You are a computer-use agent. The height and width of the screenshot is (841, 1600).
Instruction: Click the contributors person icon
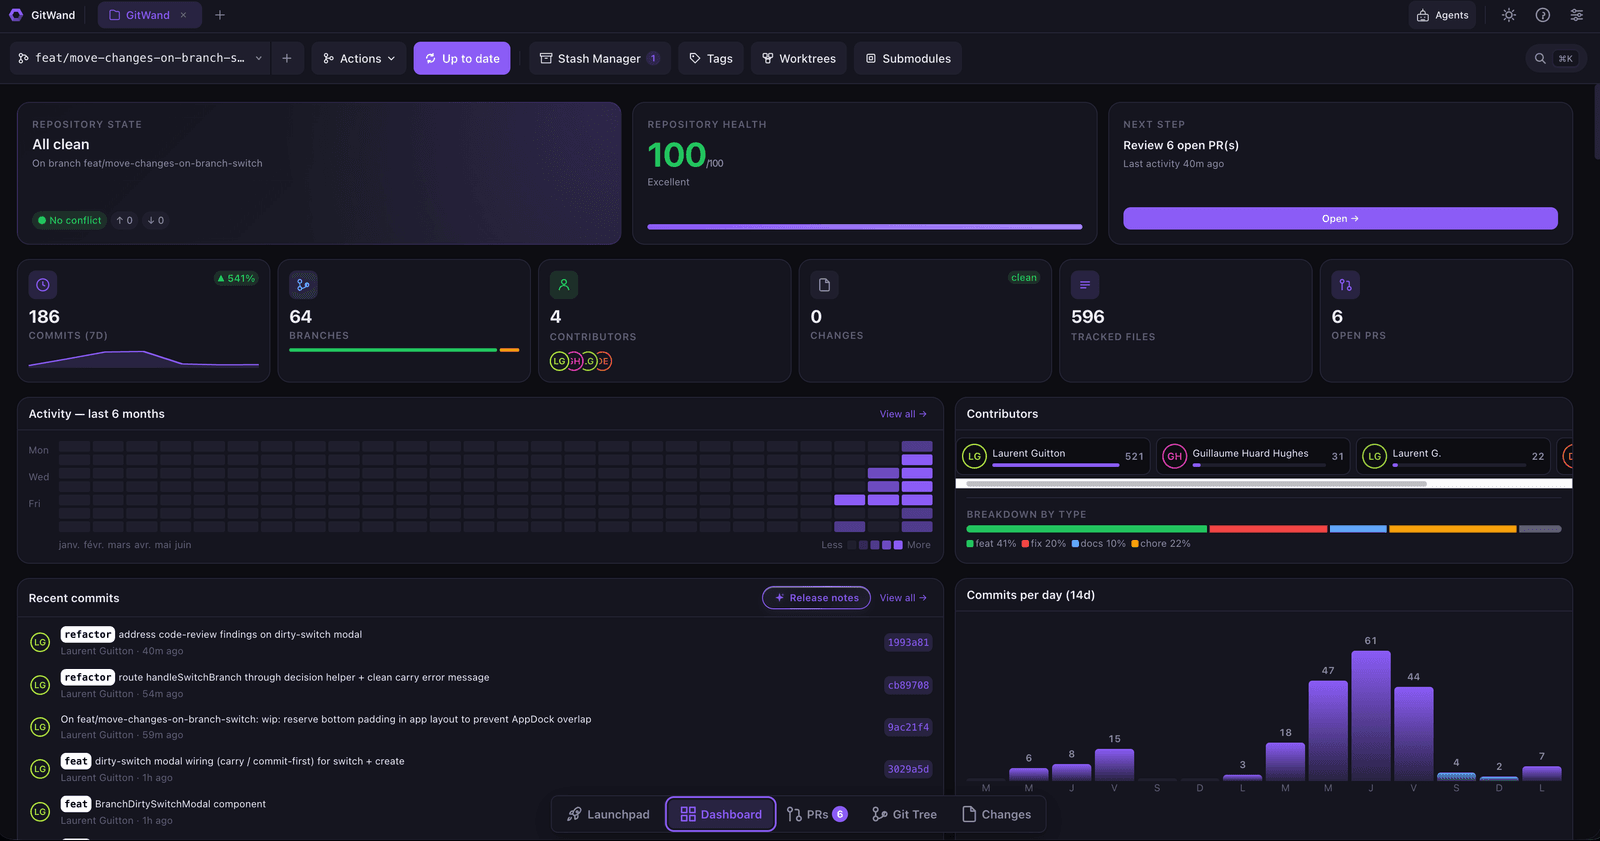click(x=564, y=285)
